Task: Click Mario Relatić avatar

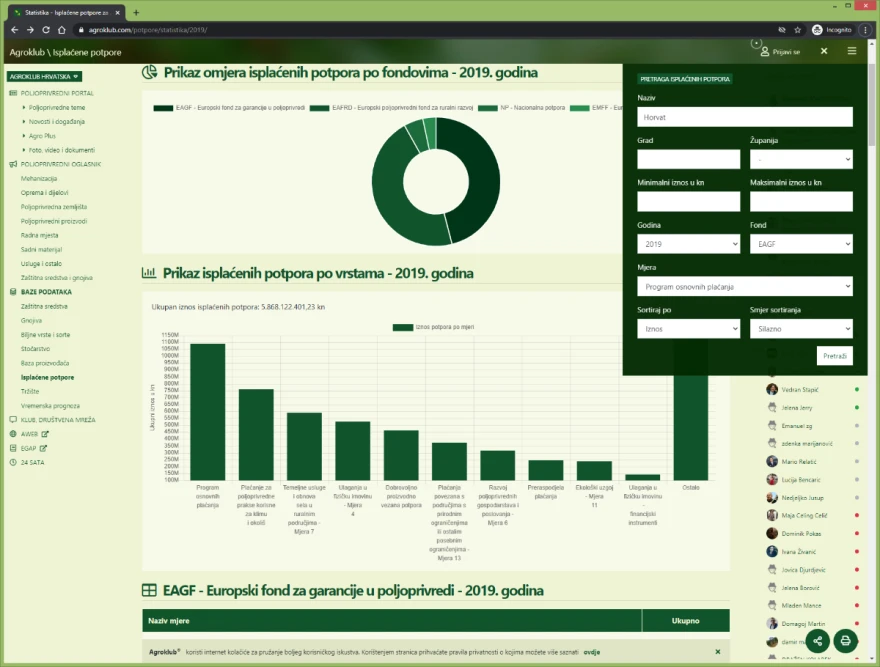Action: click(x=772, y=462)
